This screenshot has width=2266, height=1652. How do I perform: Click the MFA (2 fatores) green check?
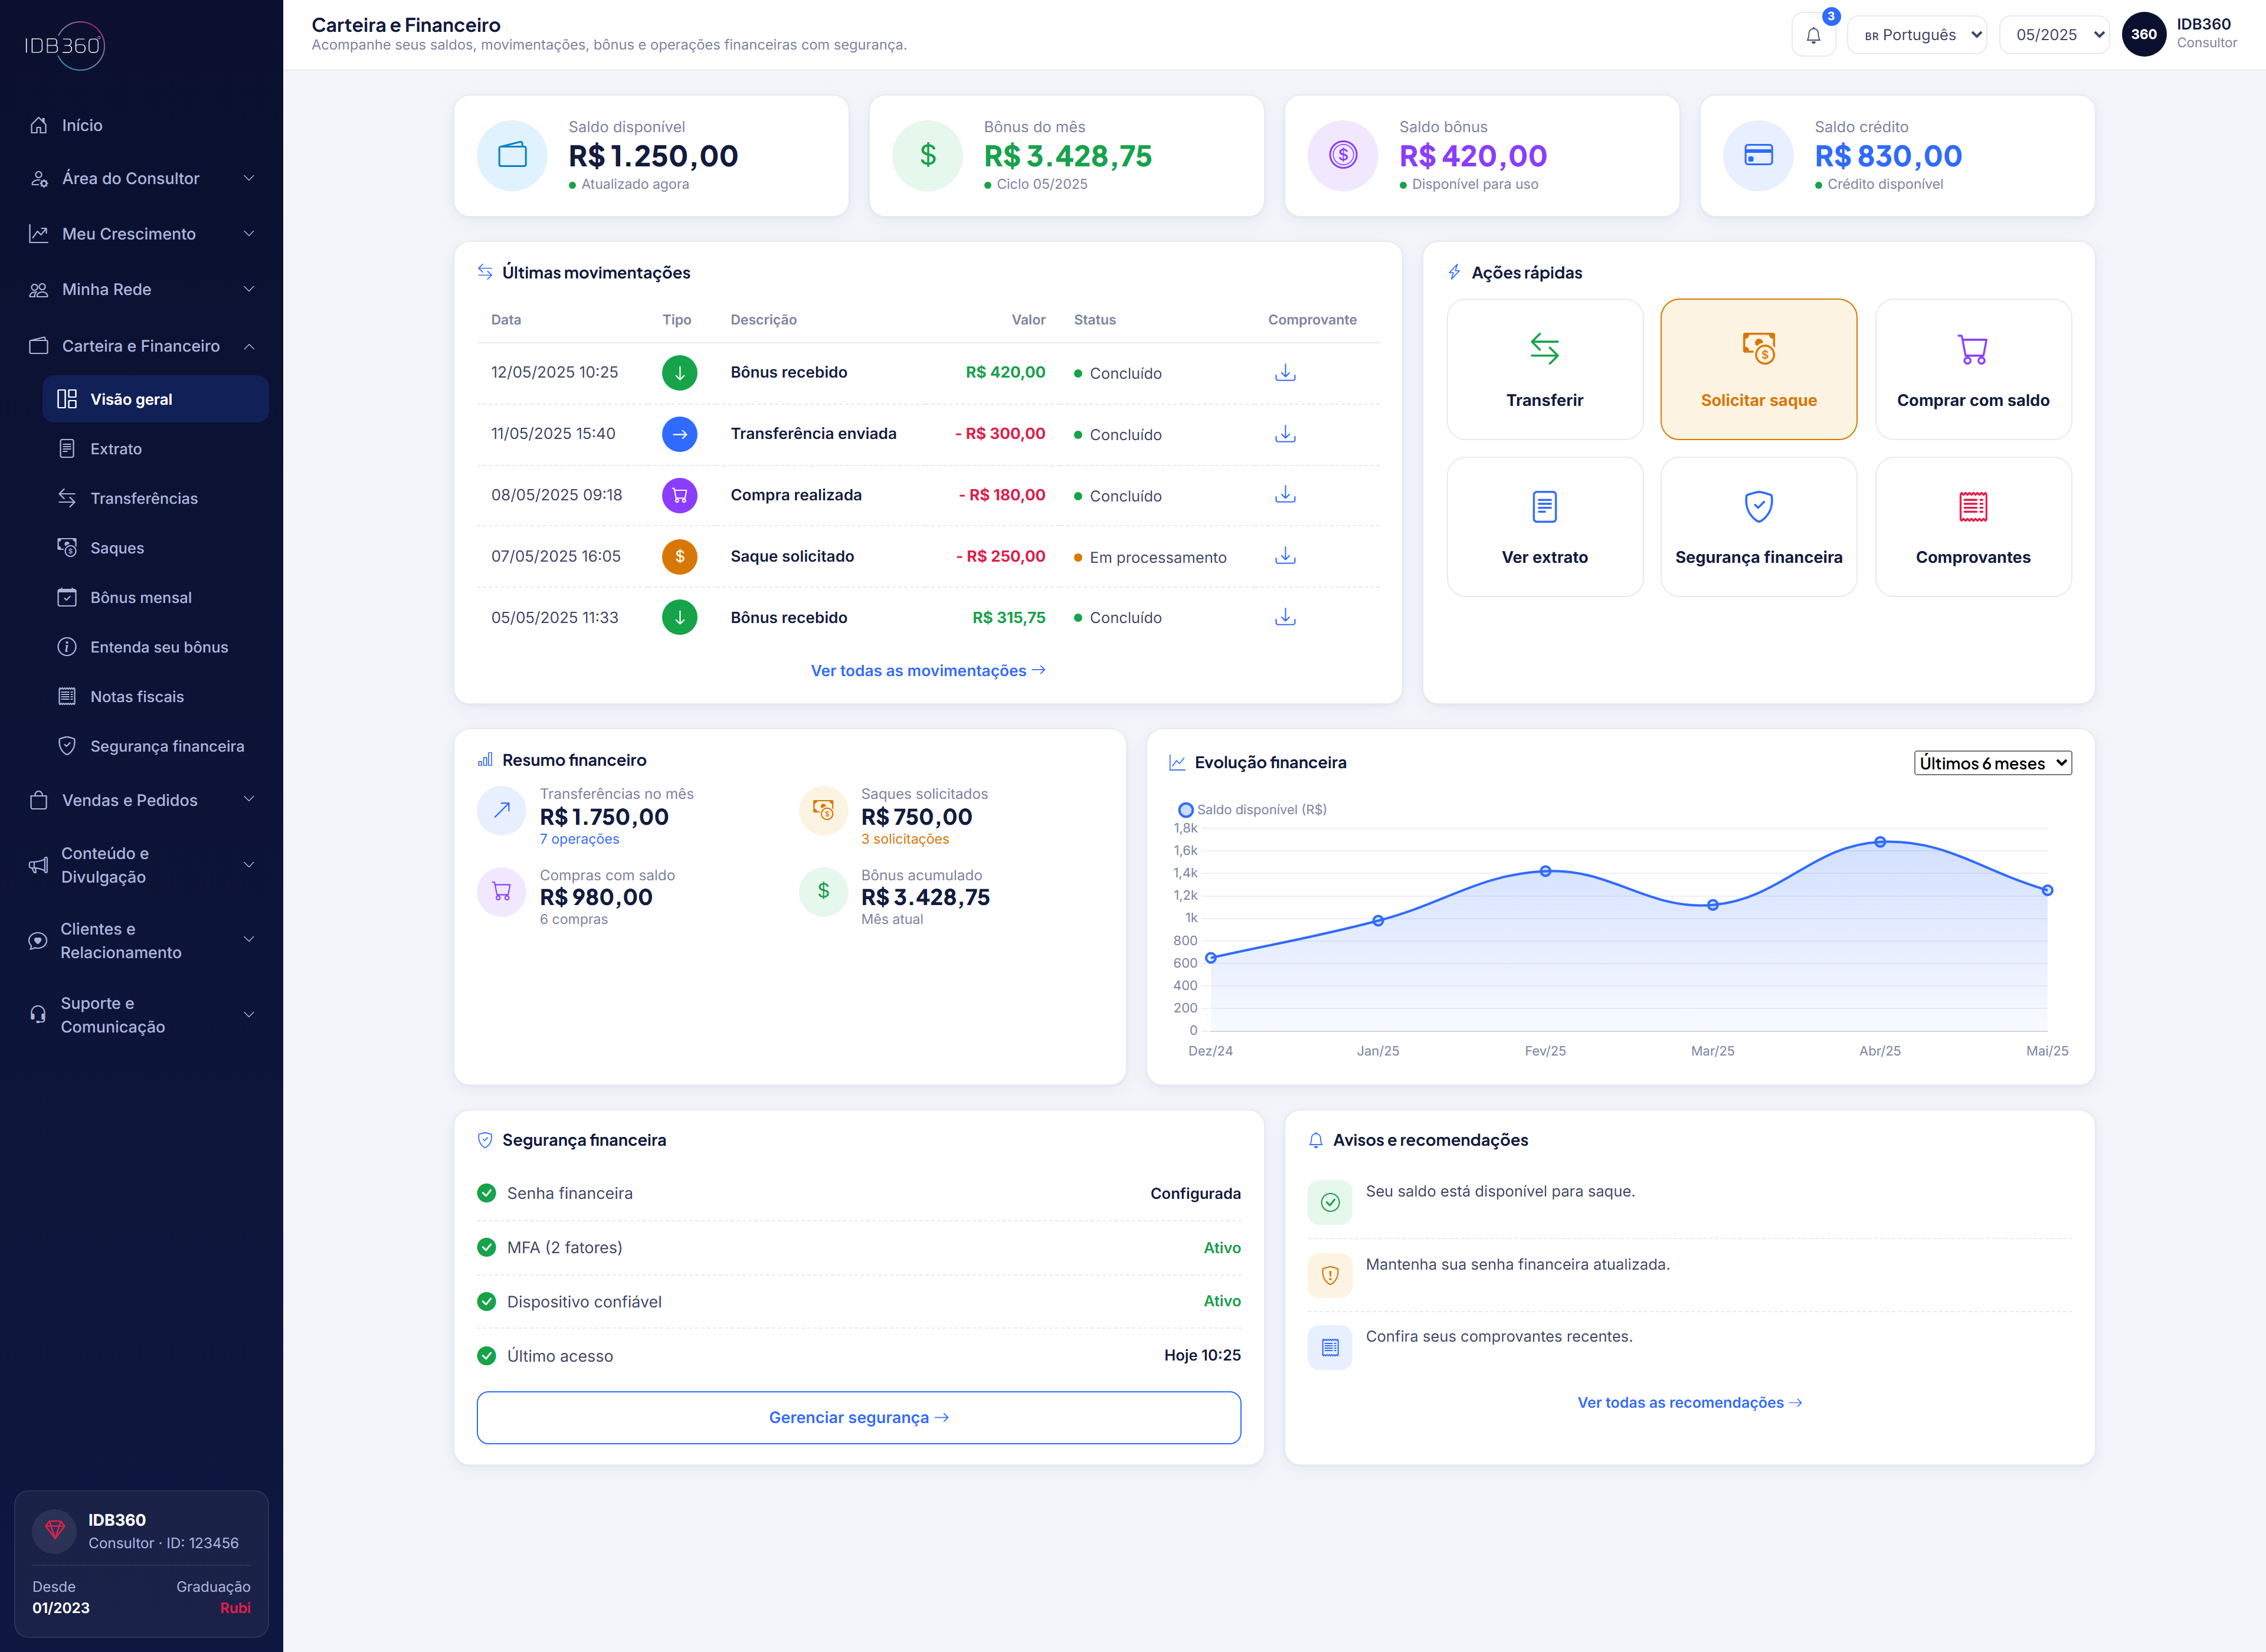click(487, 1247)
